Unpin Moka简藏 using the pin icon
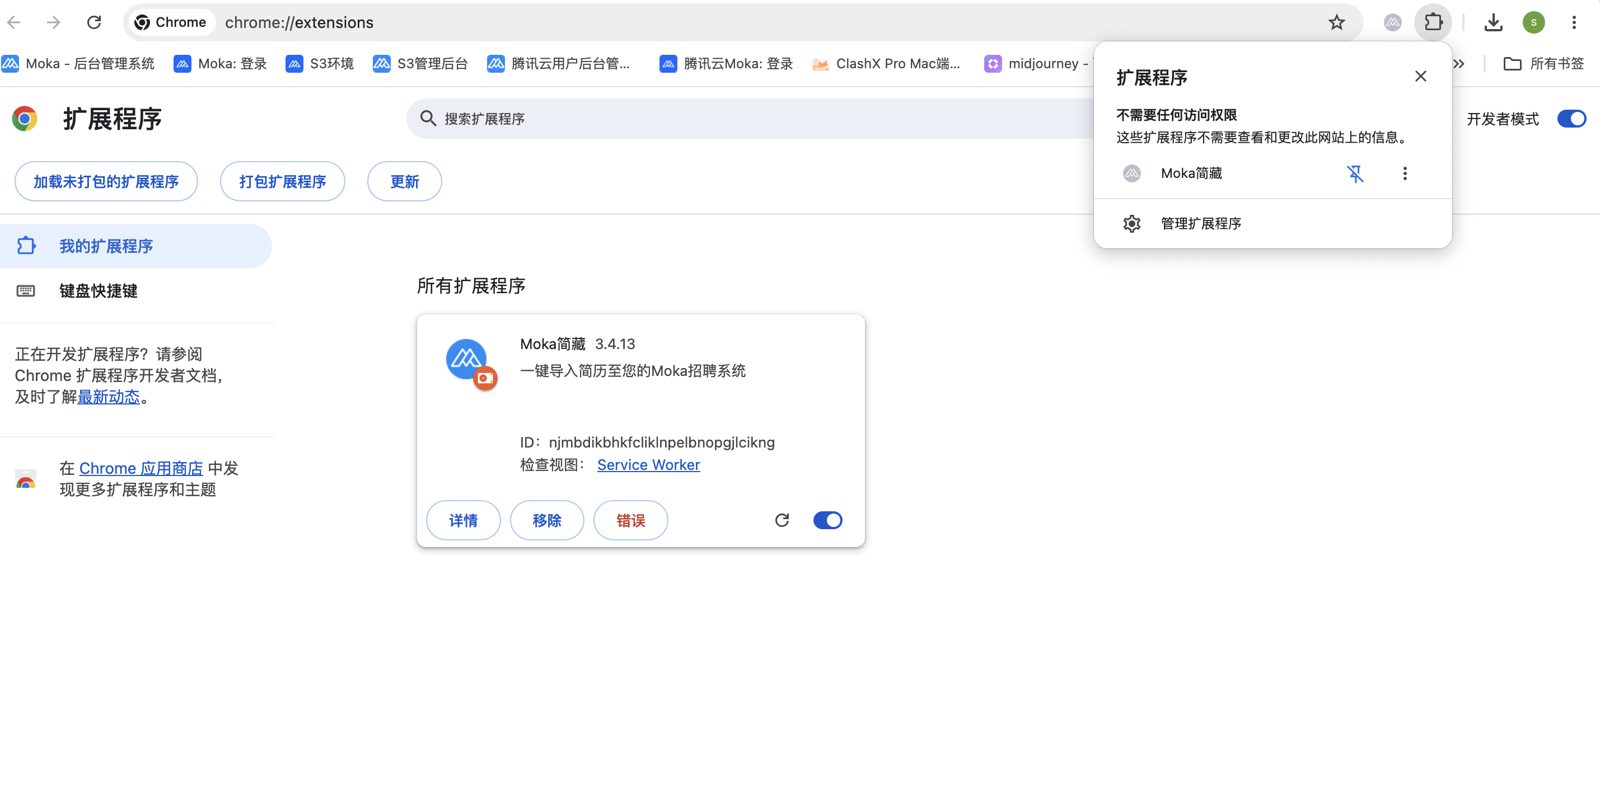The image size is (1600, 791). click(1355, 173)
